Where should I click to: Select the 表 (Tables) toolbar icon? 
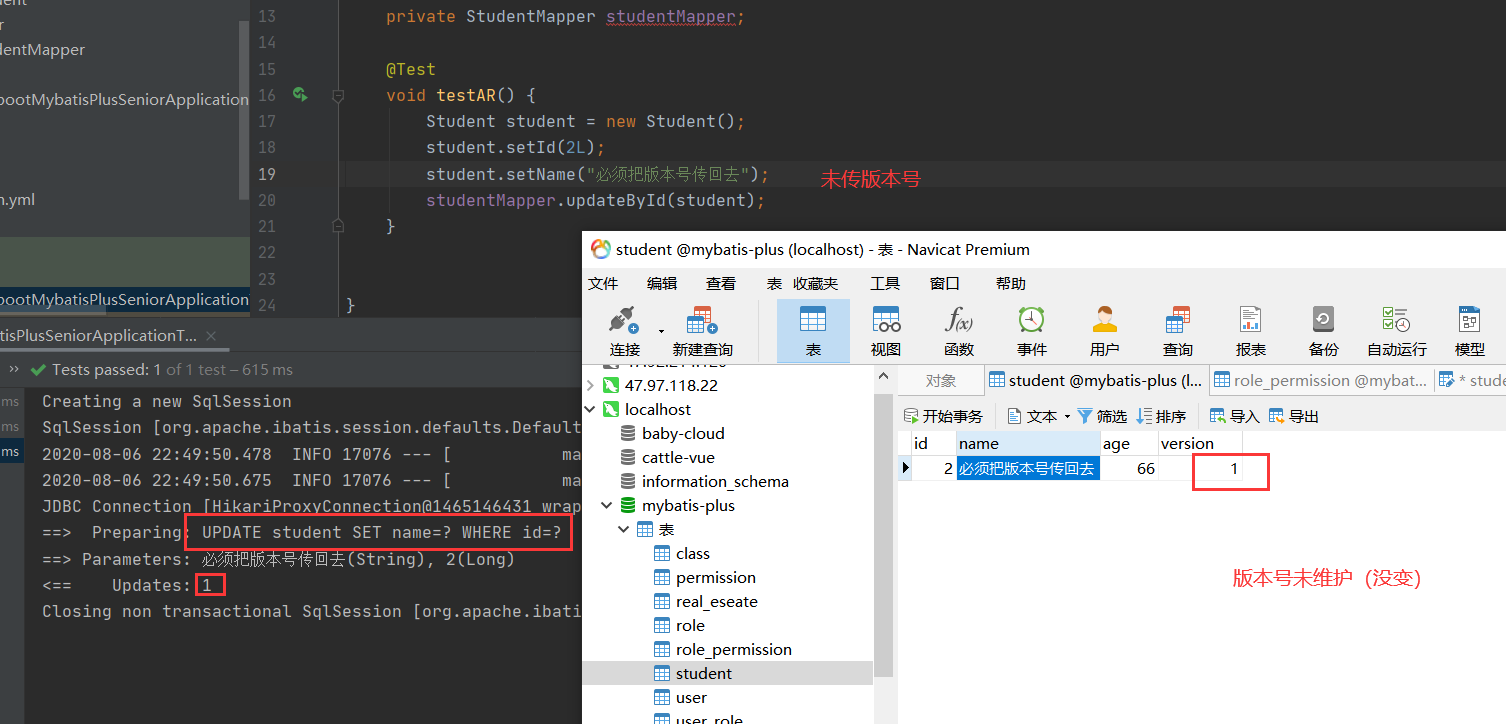click(x=813, y=330)
